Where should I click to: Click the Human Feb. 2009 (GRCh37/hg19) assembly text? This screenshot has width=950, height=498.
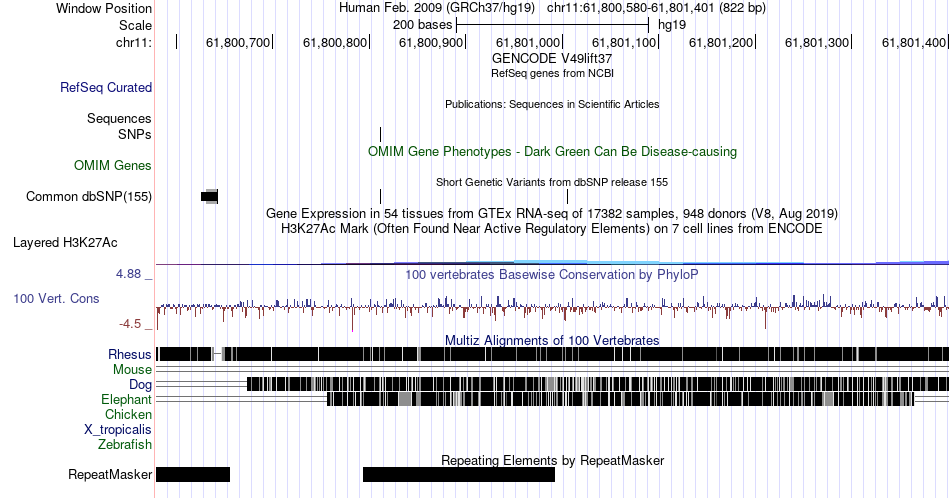437,8
